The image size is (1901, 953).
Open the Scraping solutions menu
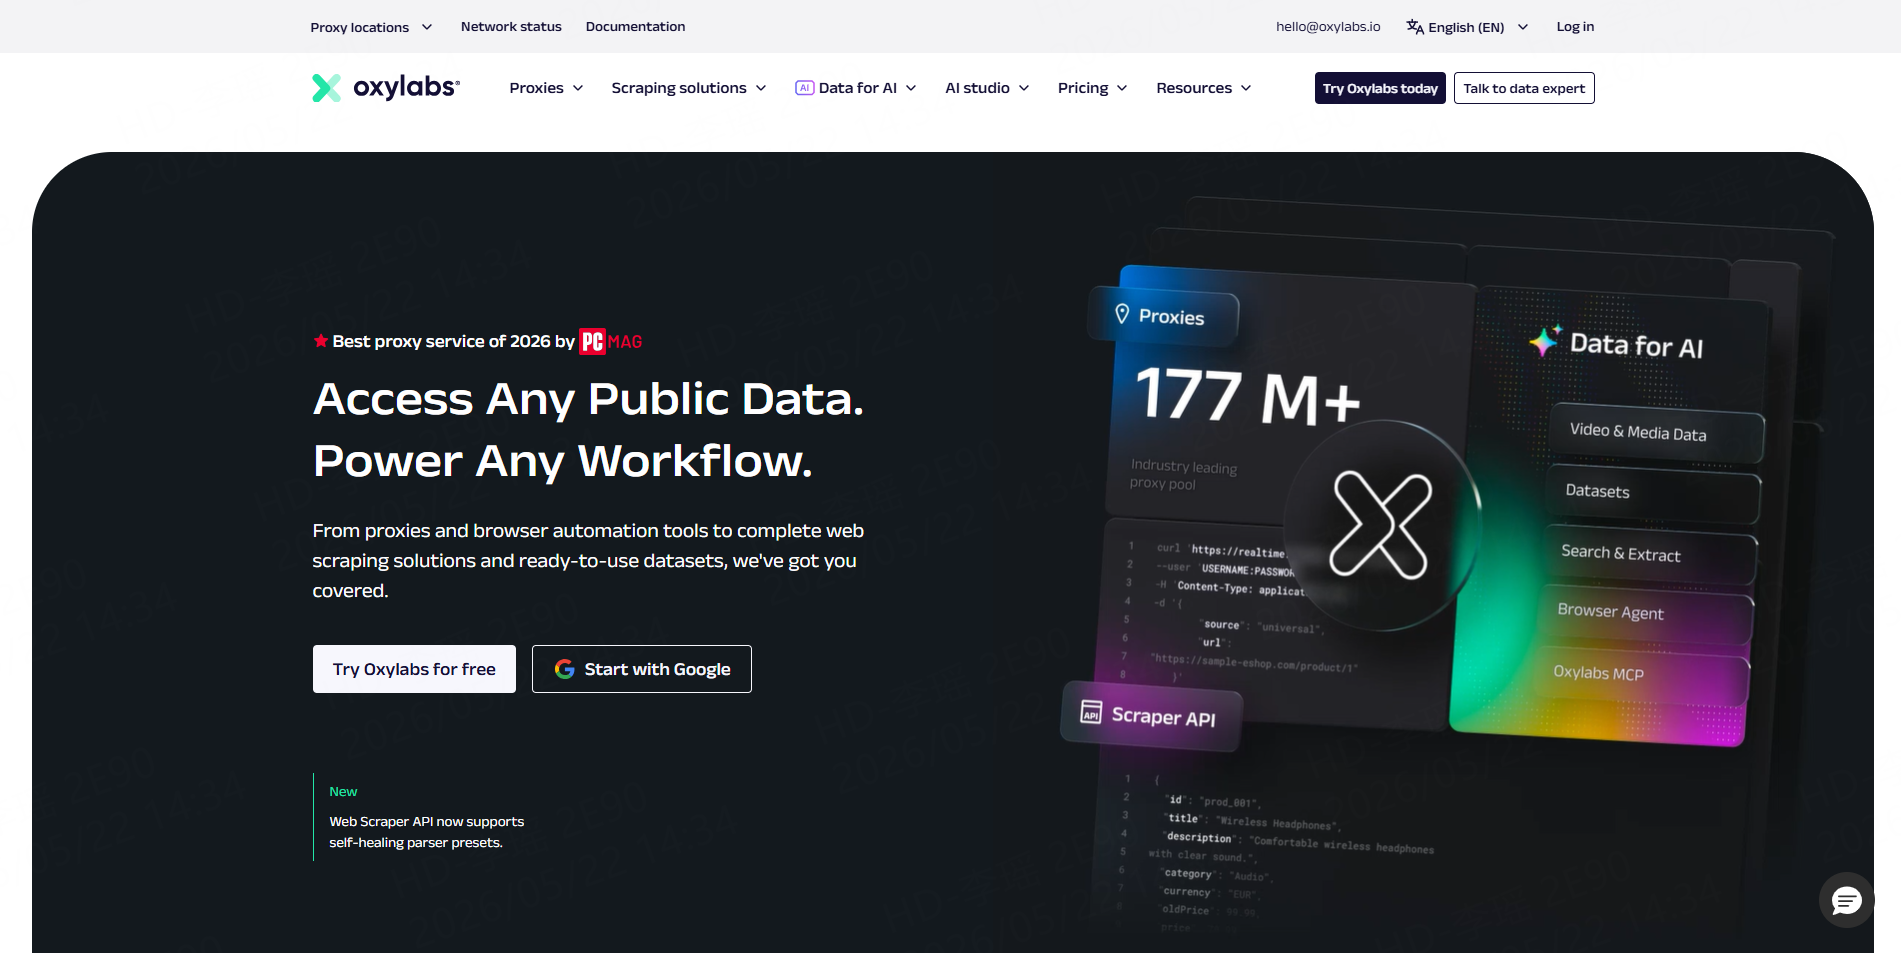pos(689,88)
